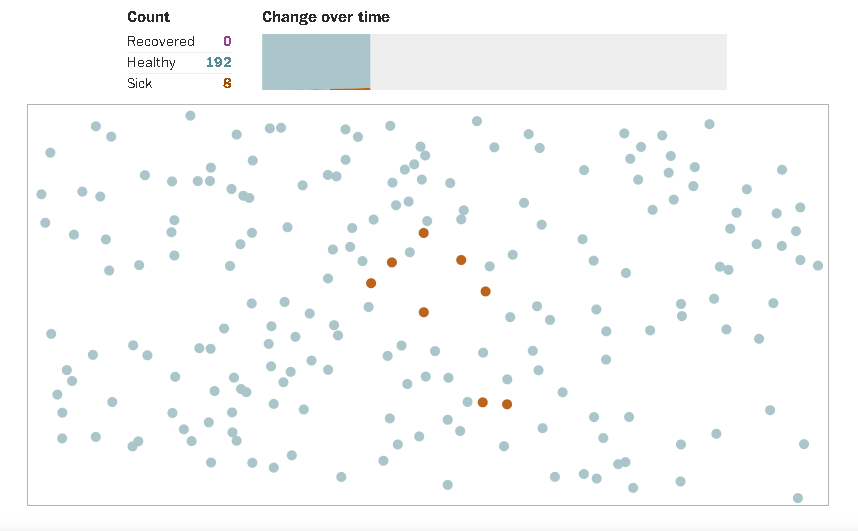Select the Sick label
Viewport: 858px width, 531px height.
pos(140,83)
